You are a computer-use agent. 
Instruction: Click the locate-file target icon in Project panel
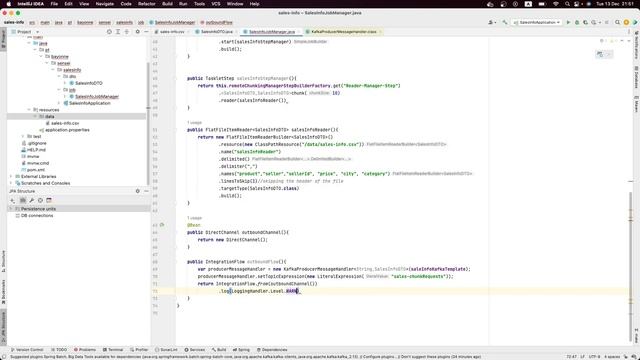pos(109,31)
